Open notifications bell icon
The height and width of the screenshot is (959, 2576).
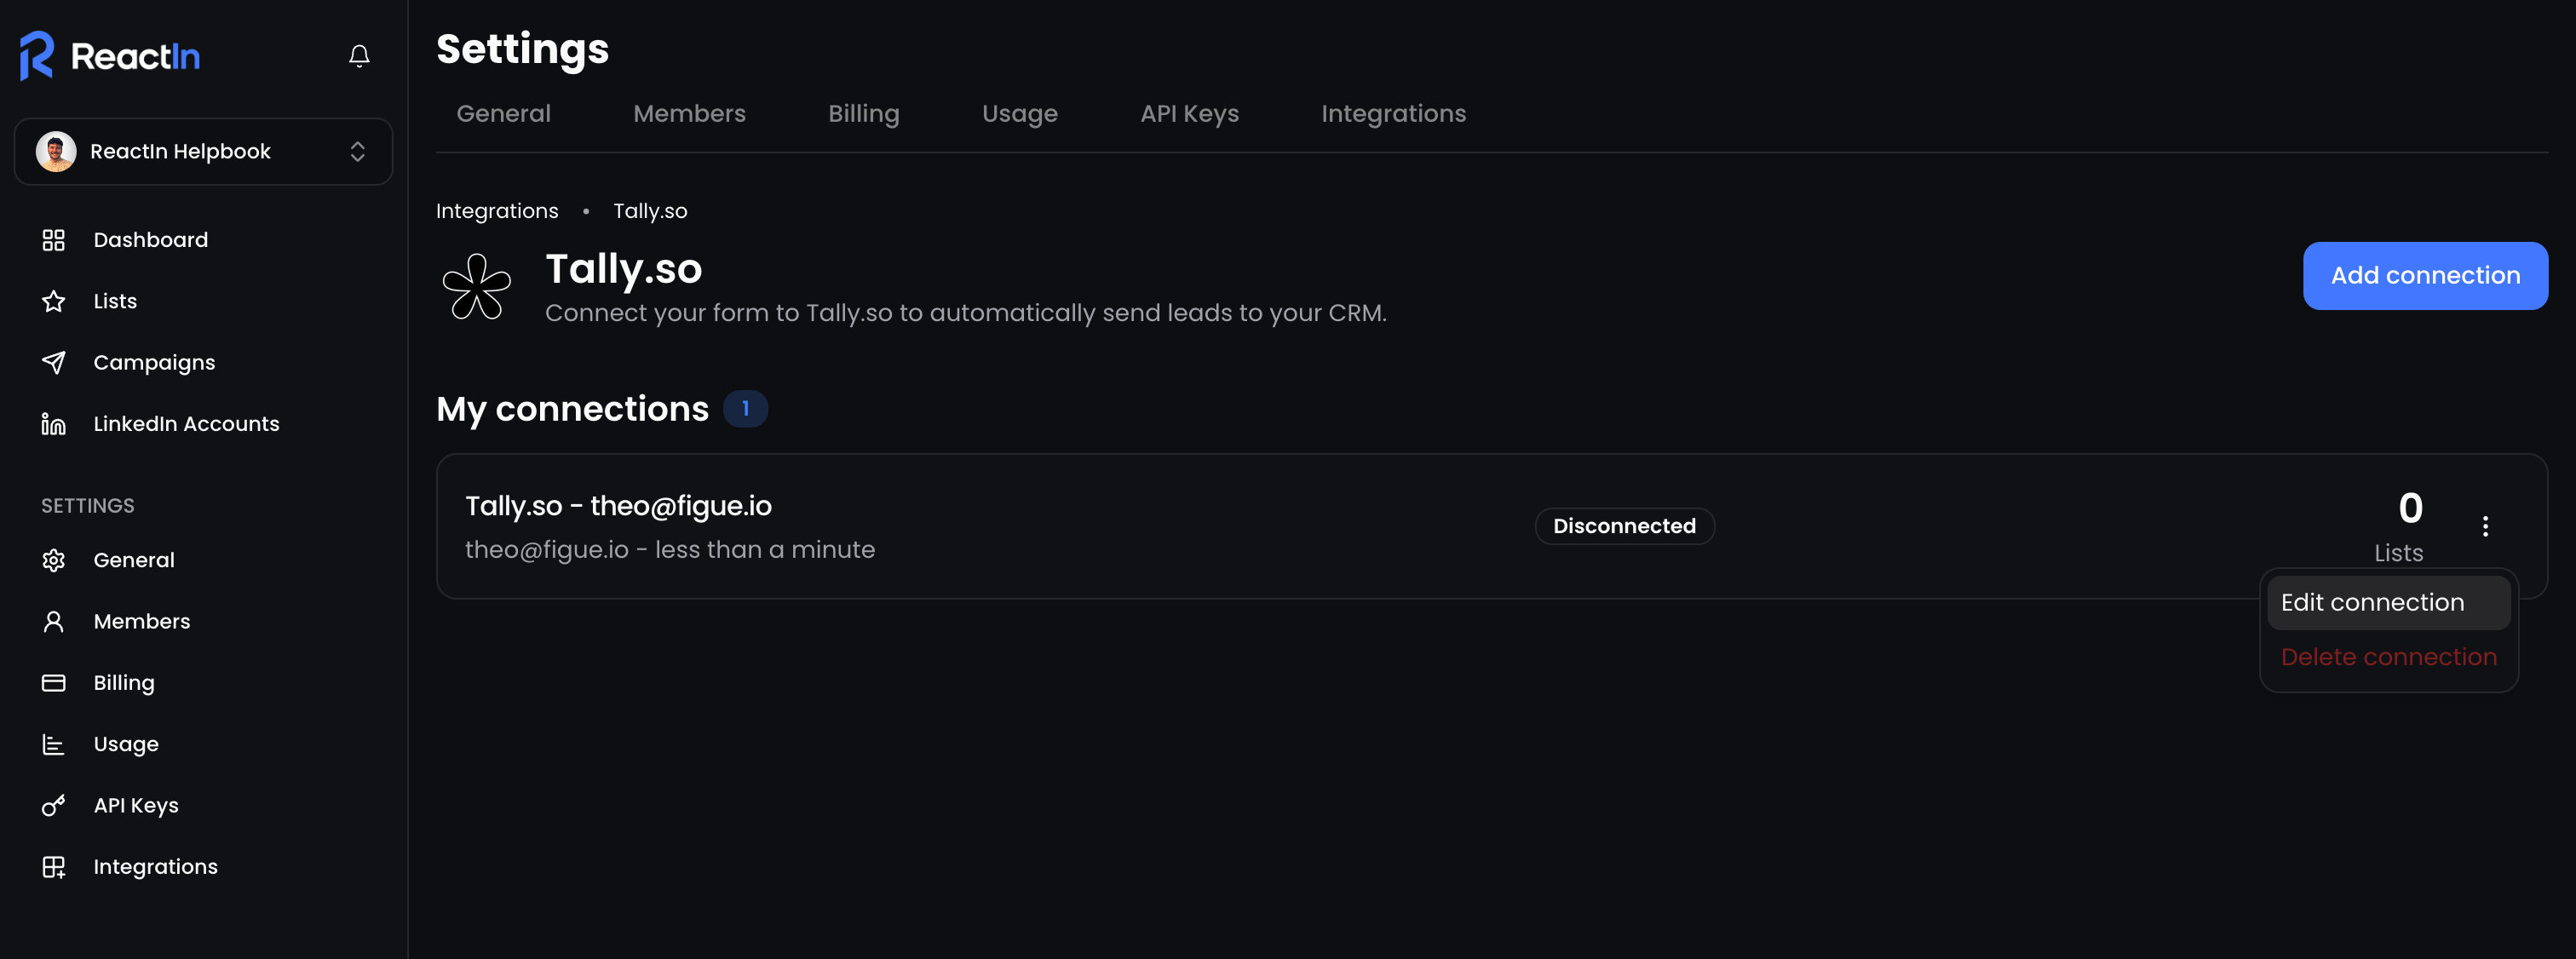pyautogui.click(x=359, y=56)
